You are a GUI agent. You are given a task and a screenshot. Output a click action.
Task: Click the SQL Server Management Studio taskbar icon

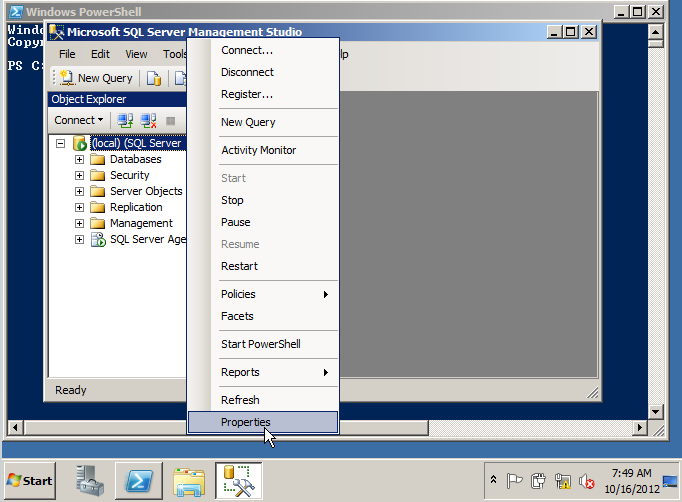point(239,481)
